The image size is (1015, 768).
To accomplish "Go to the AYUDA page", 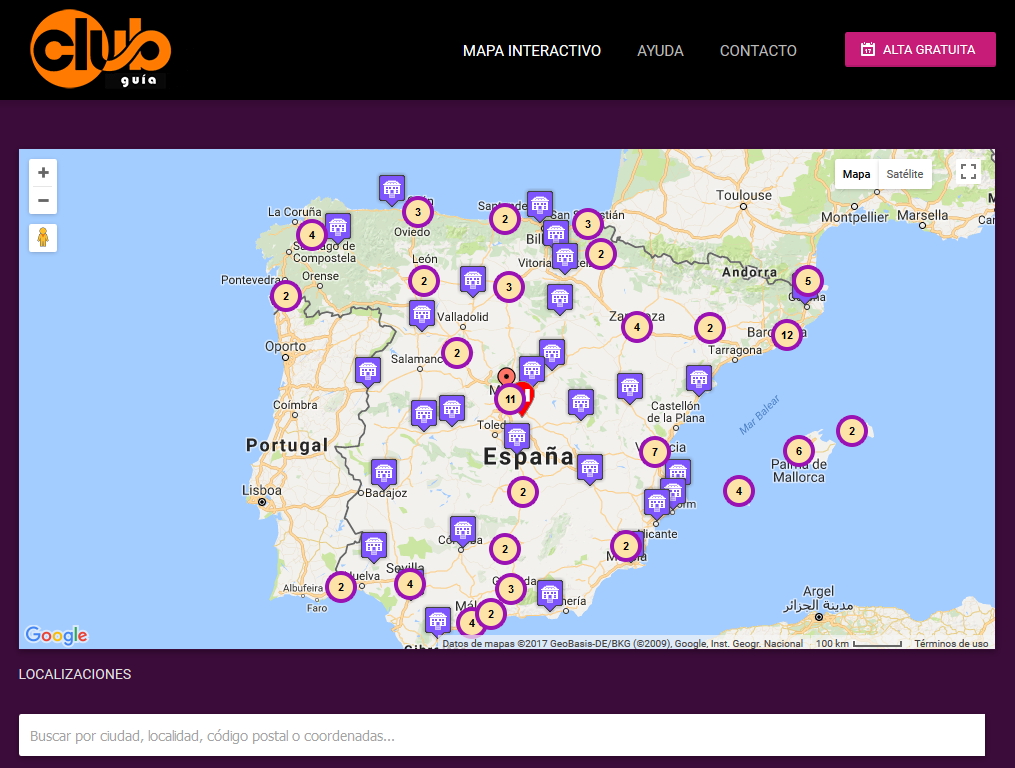I will pos(660,51).
